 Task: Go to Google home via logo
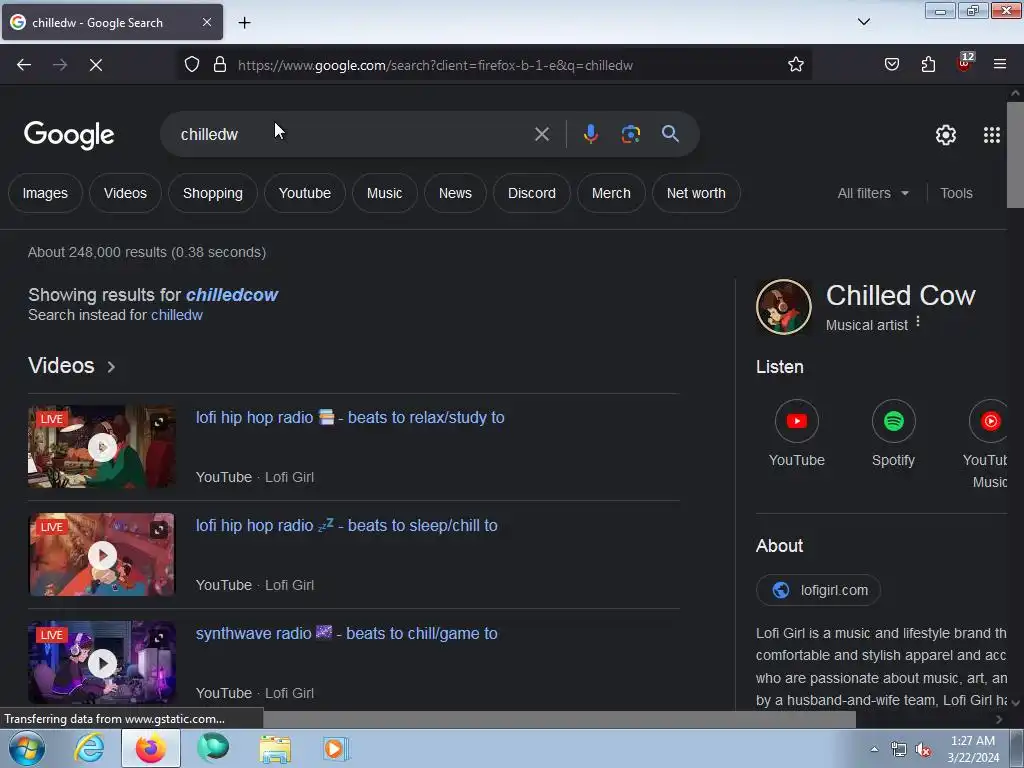coord(69,135)
